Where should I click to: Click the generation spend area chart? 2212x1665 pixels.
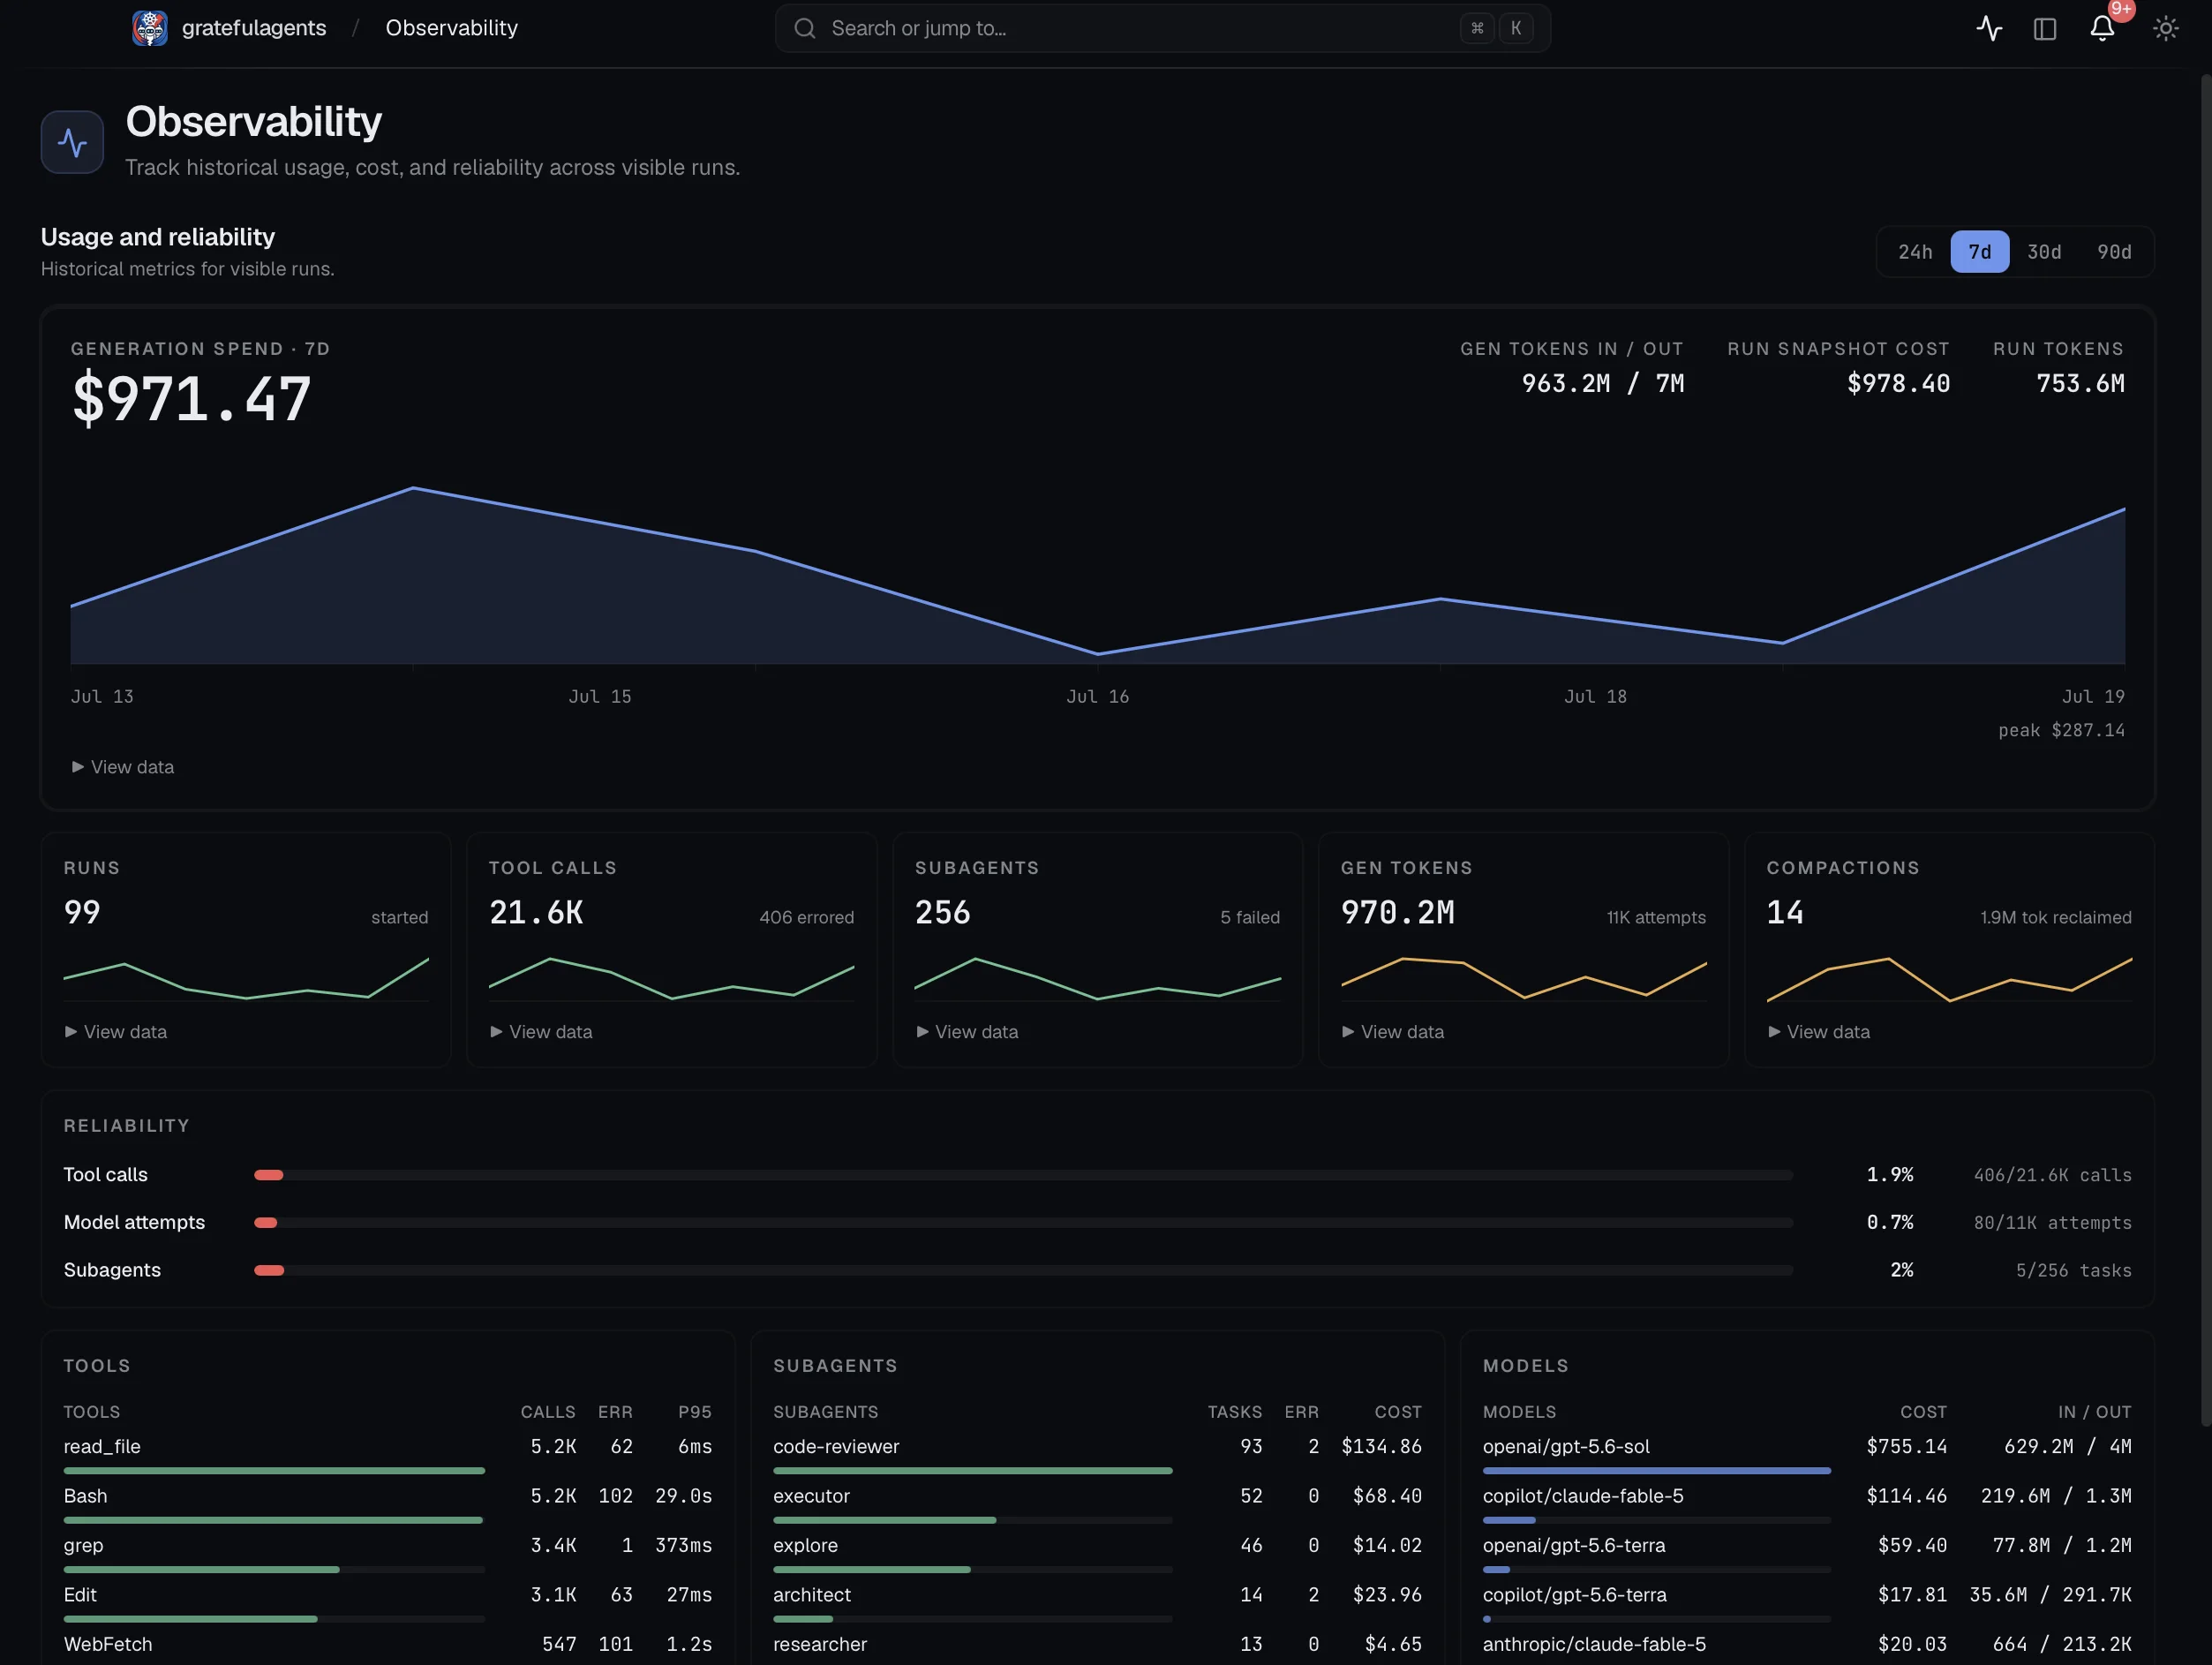point(1097,575)
